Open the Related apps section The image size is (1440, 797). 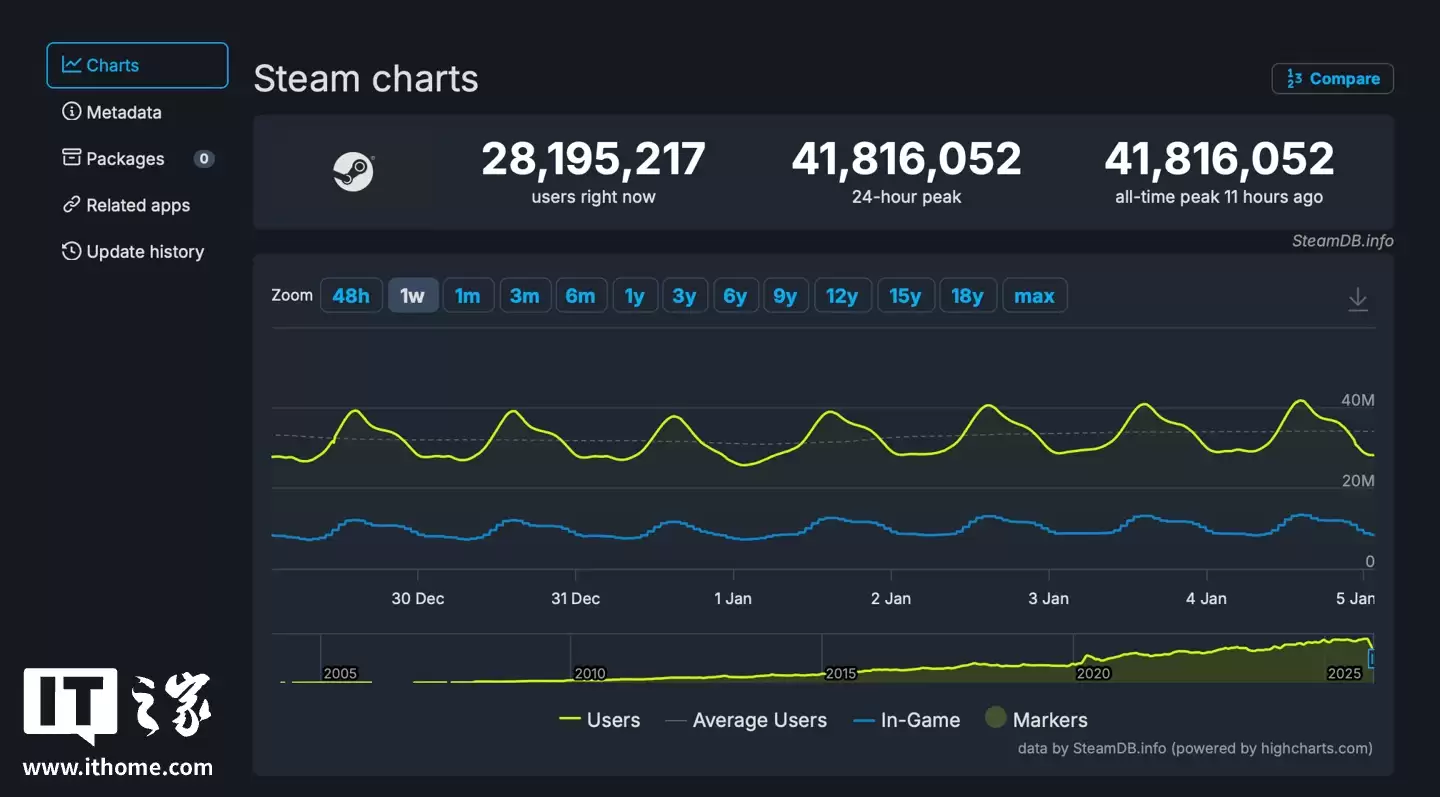point(138,204)
